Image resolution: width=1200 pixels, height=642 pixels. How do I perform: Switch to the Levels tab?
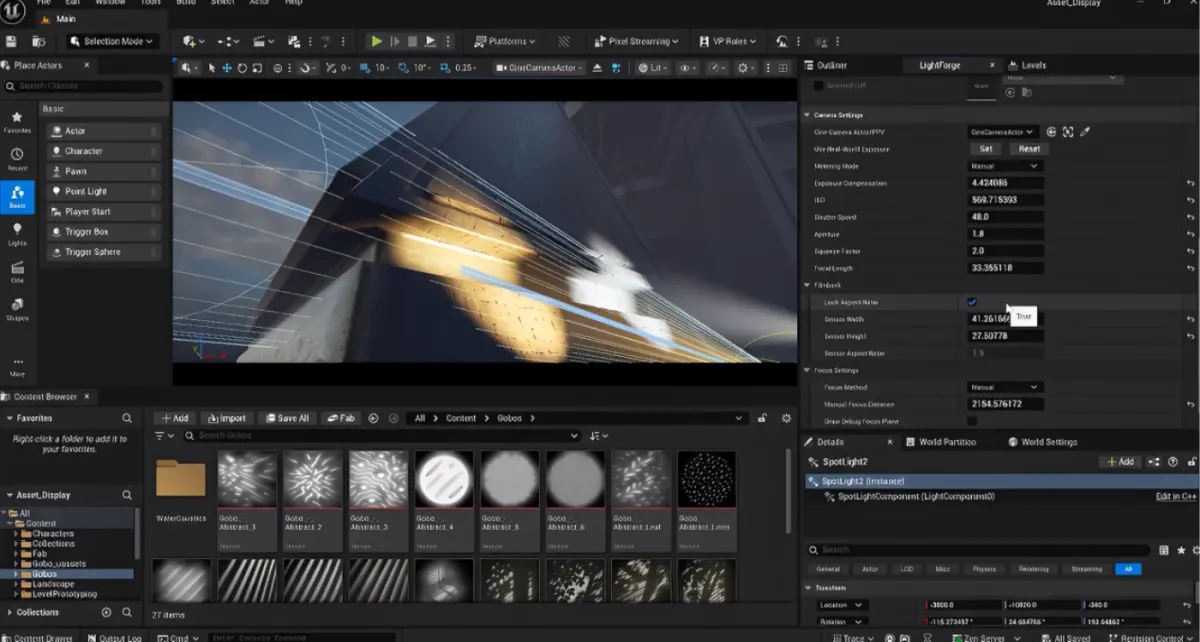[1033, 65]
